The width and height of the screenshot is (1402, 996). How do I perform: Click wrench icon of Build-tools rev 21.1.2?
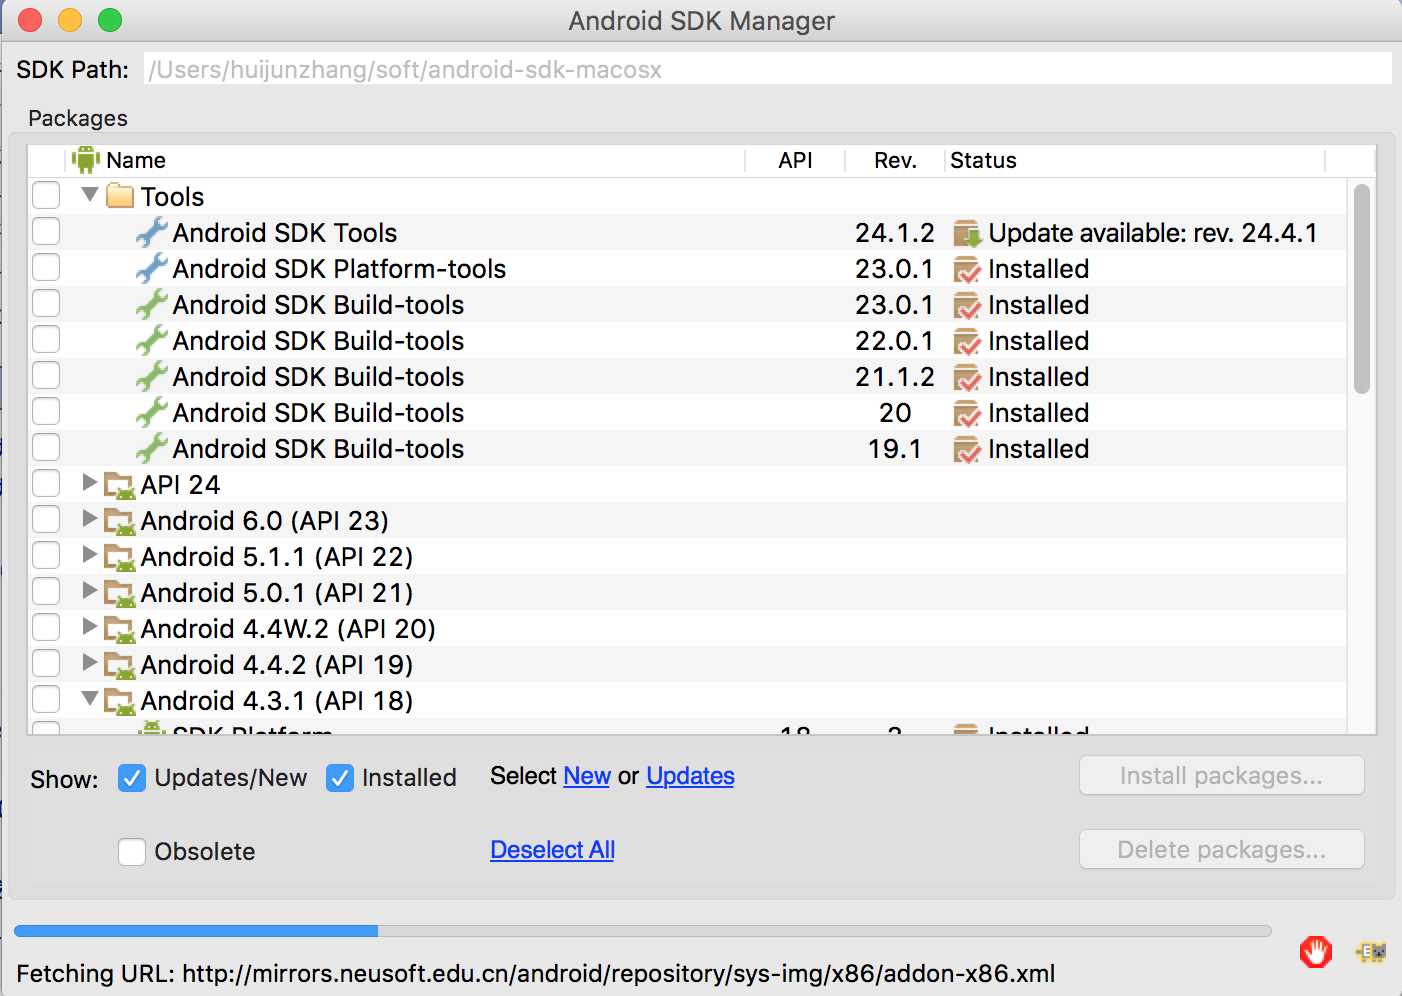point(152,377)
